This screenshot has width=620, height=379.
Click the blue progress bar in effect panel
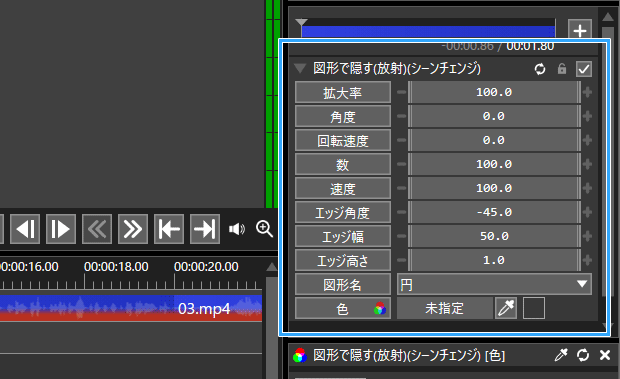pyautogui.click(x=428, y=32)
